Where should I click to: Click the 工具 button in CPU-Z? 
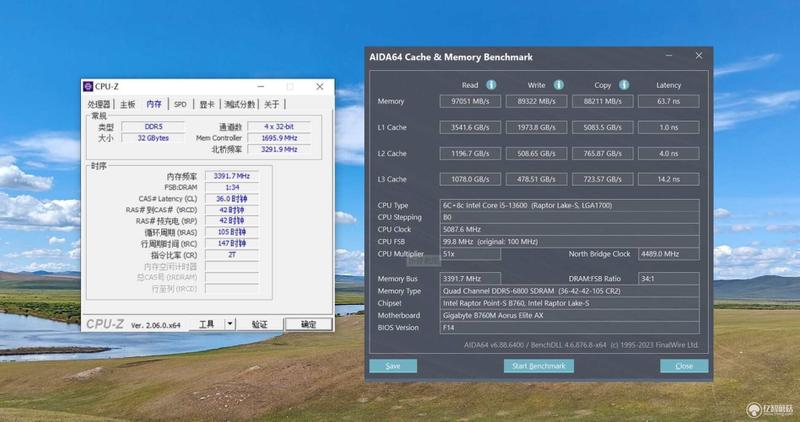click(x=207, y=324)
